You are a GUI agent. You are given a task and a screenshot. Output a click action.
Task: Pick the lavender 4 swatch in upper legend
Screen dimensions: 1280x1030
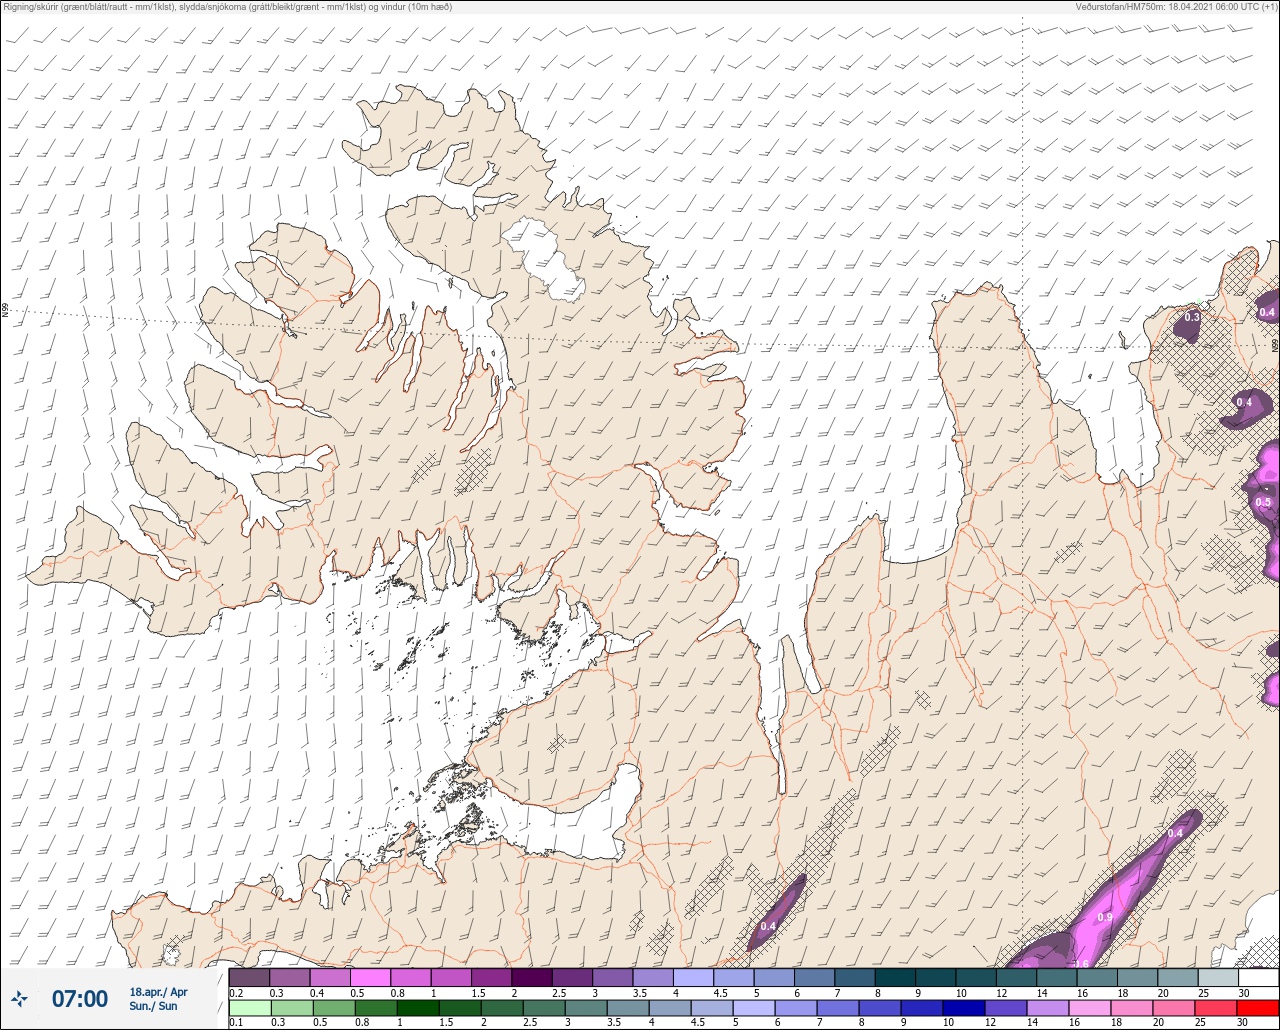692,976
